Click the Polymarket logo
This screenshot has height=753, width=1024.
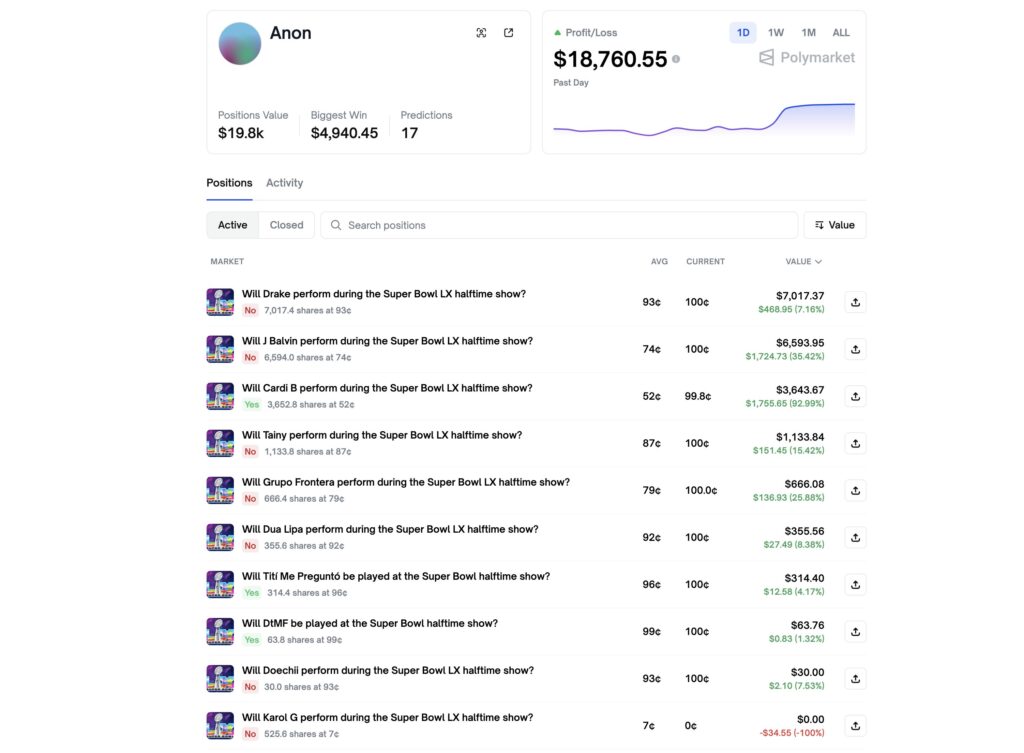click(807, 57)
